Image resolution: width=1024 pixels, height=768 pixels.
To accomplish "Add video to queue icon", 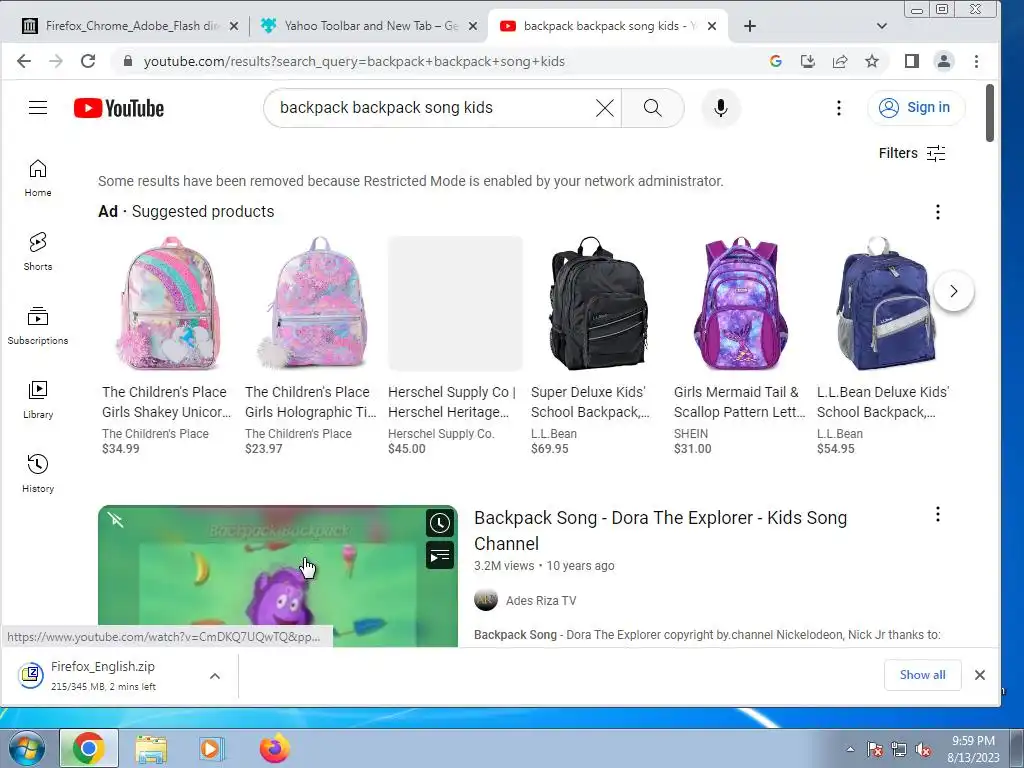I will click(x=440, y=555).
